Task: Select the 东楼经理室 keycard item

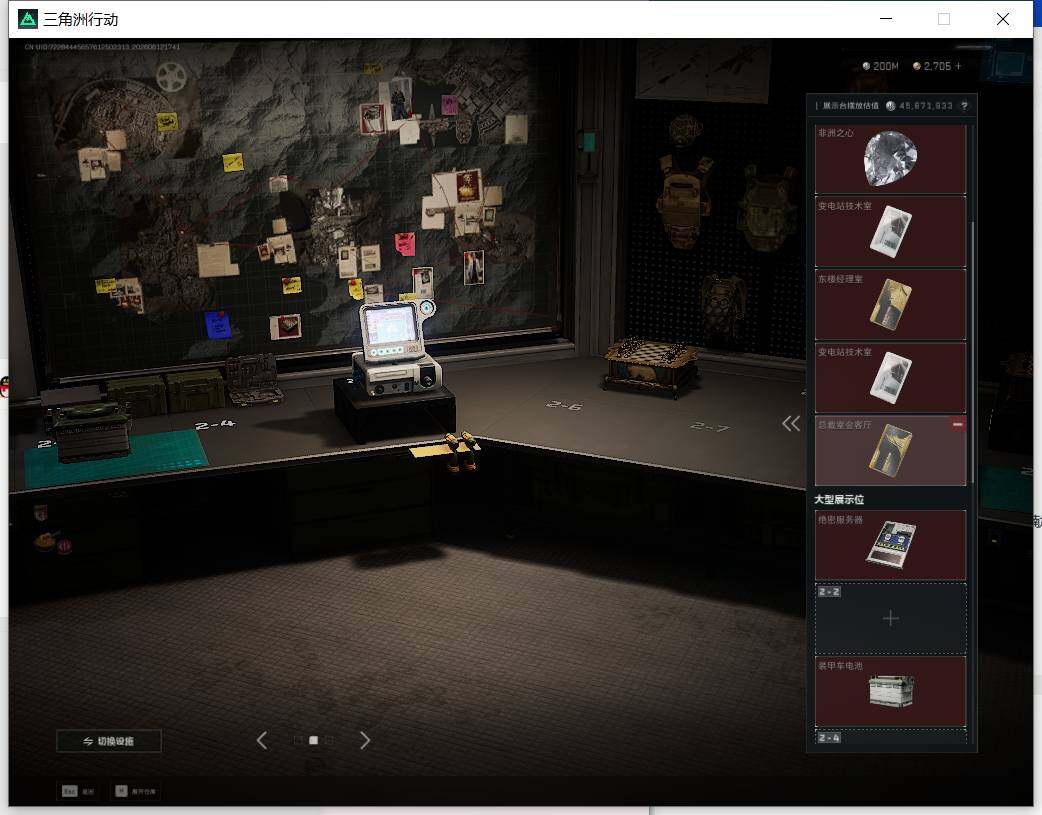Action: point(890,304)
